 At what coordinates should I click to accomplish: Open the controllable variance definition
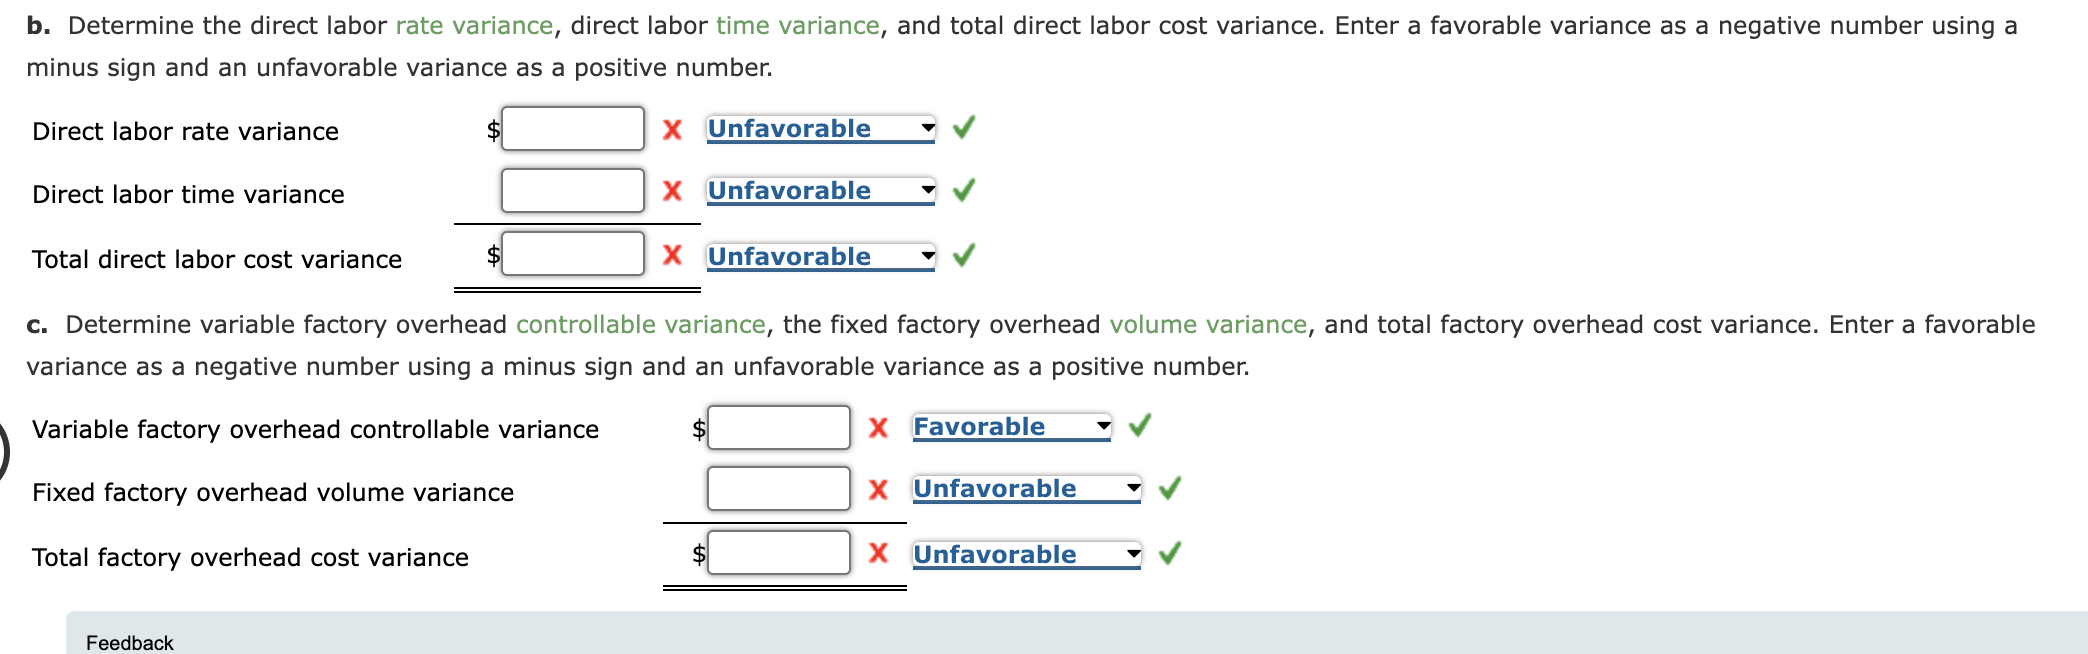641,324
